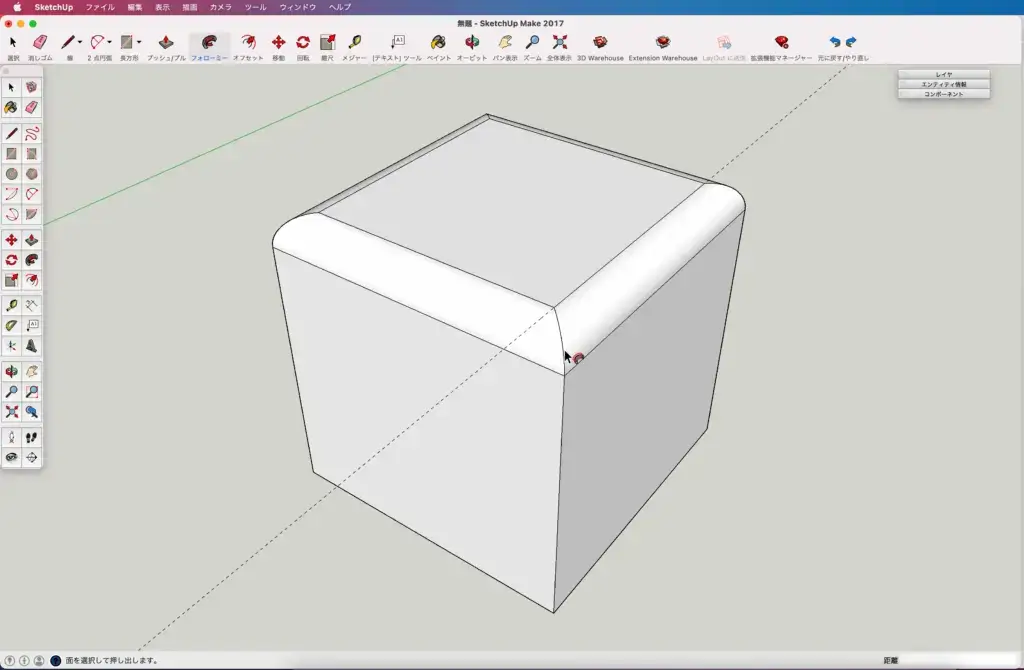The width and height of the screenshot is (1024, 670).
Task: Redo with the right blue arrow
Action: (x=851, y=42)
